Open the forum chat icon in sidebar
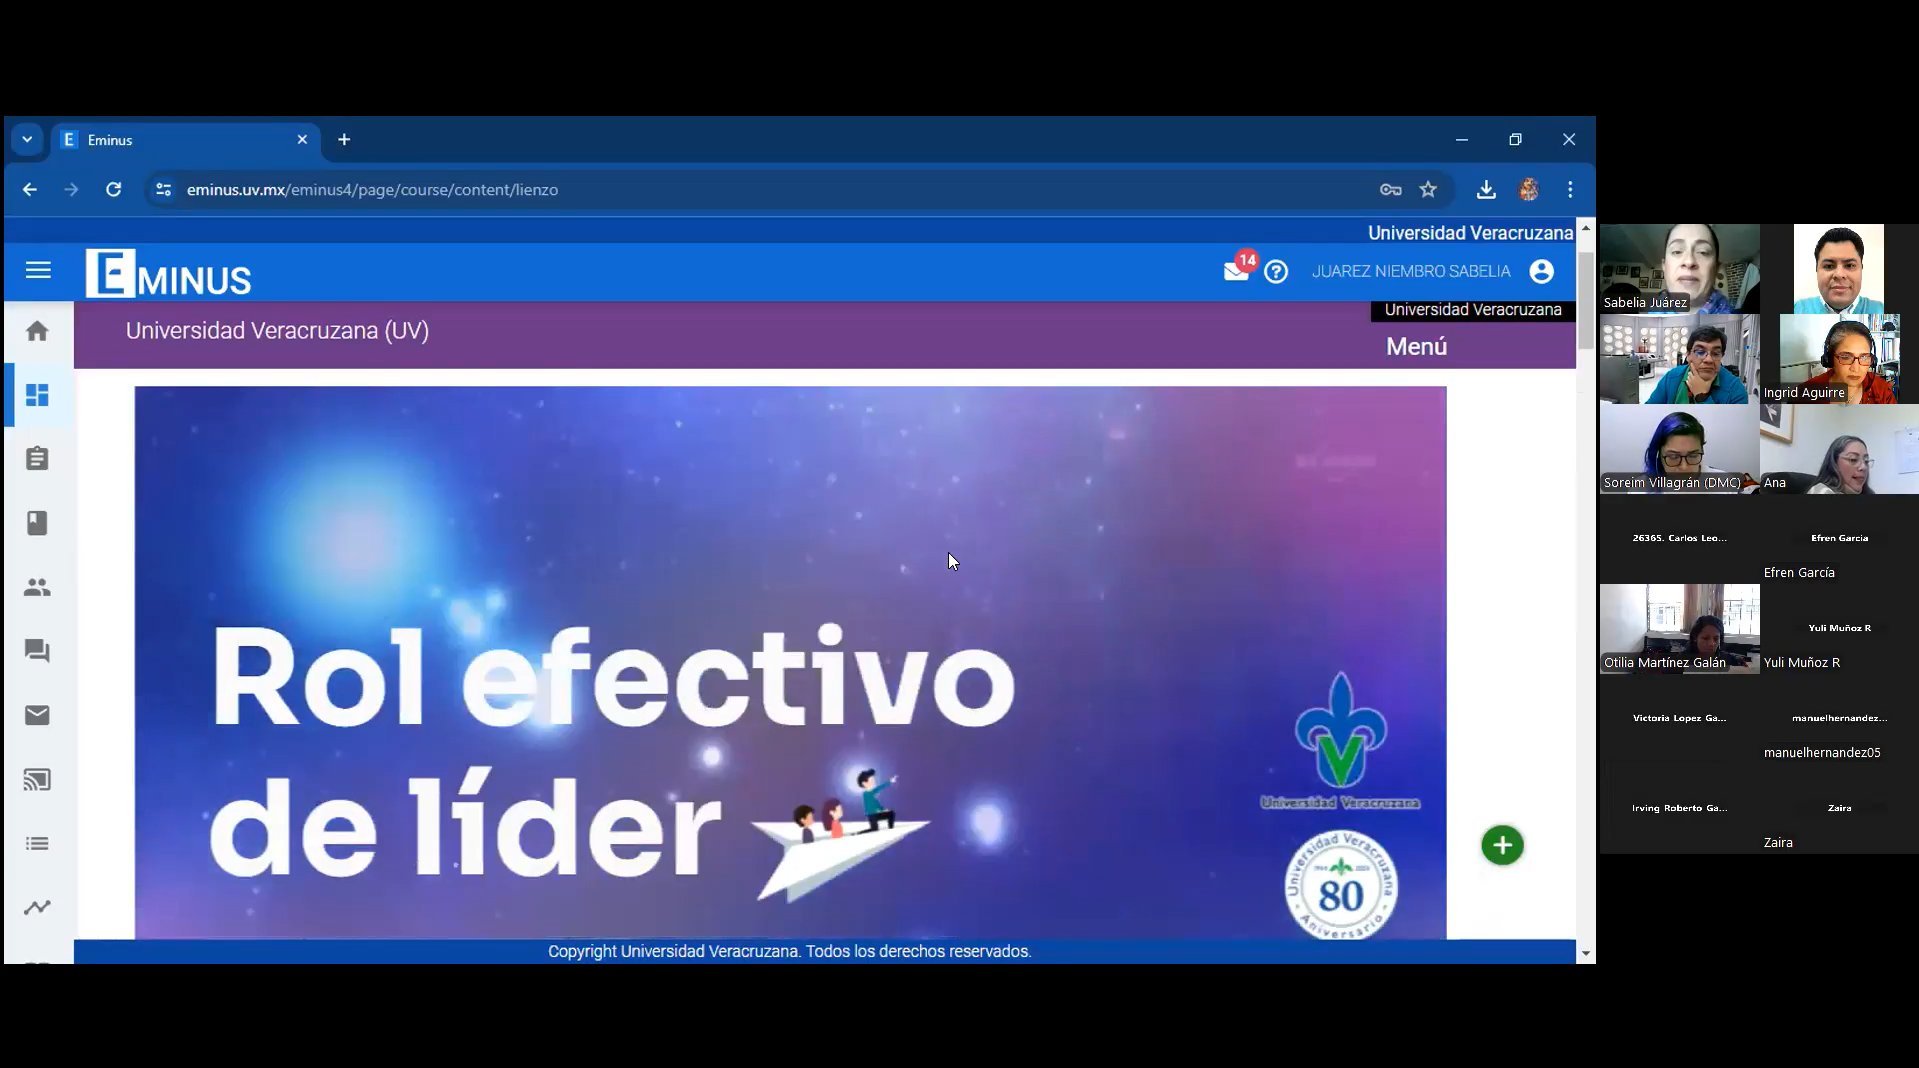The height and width of the screenshot is (1068, 1919). (x=37, y=651)
